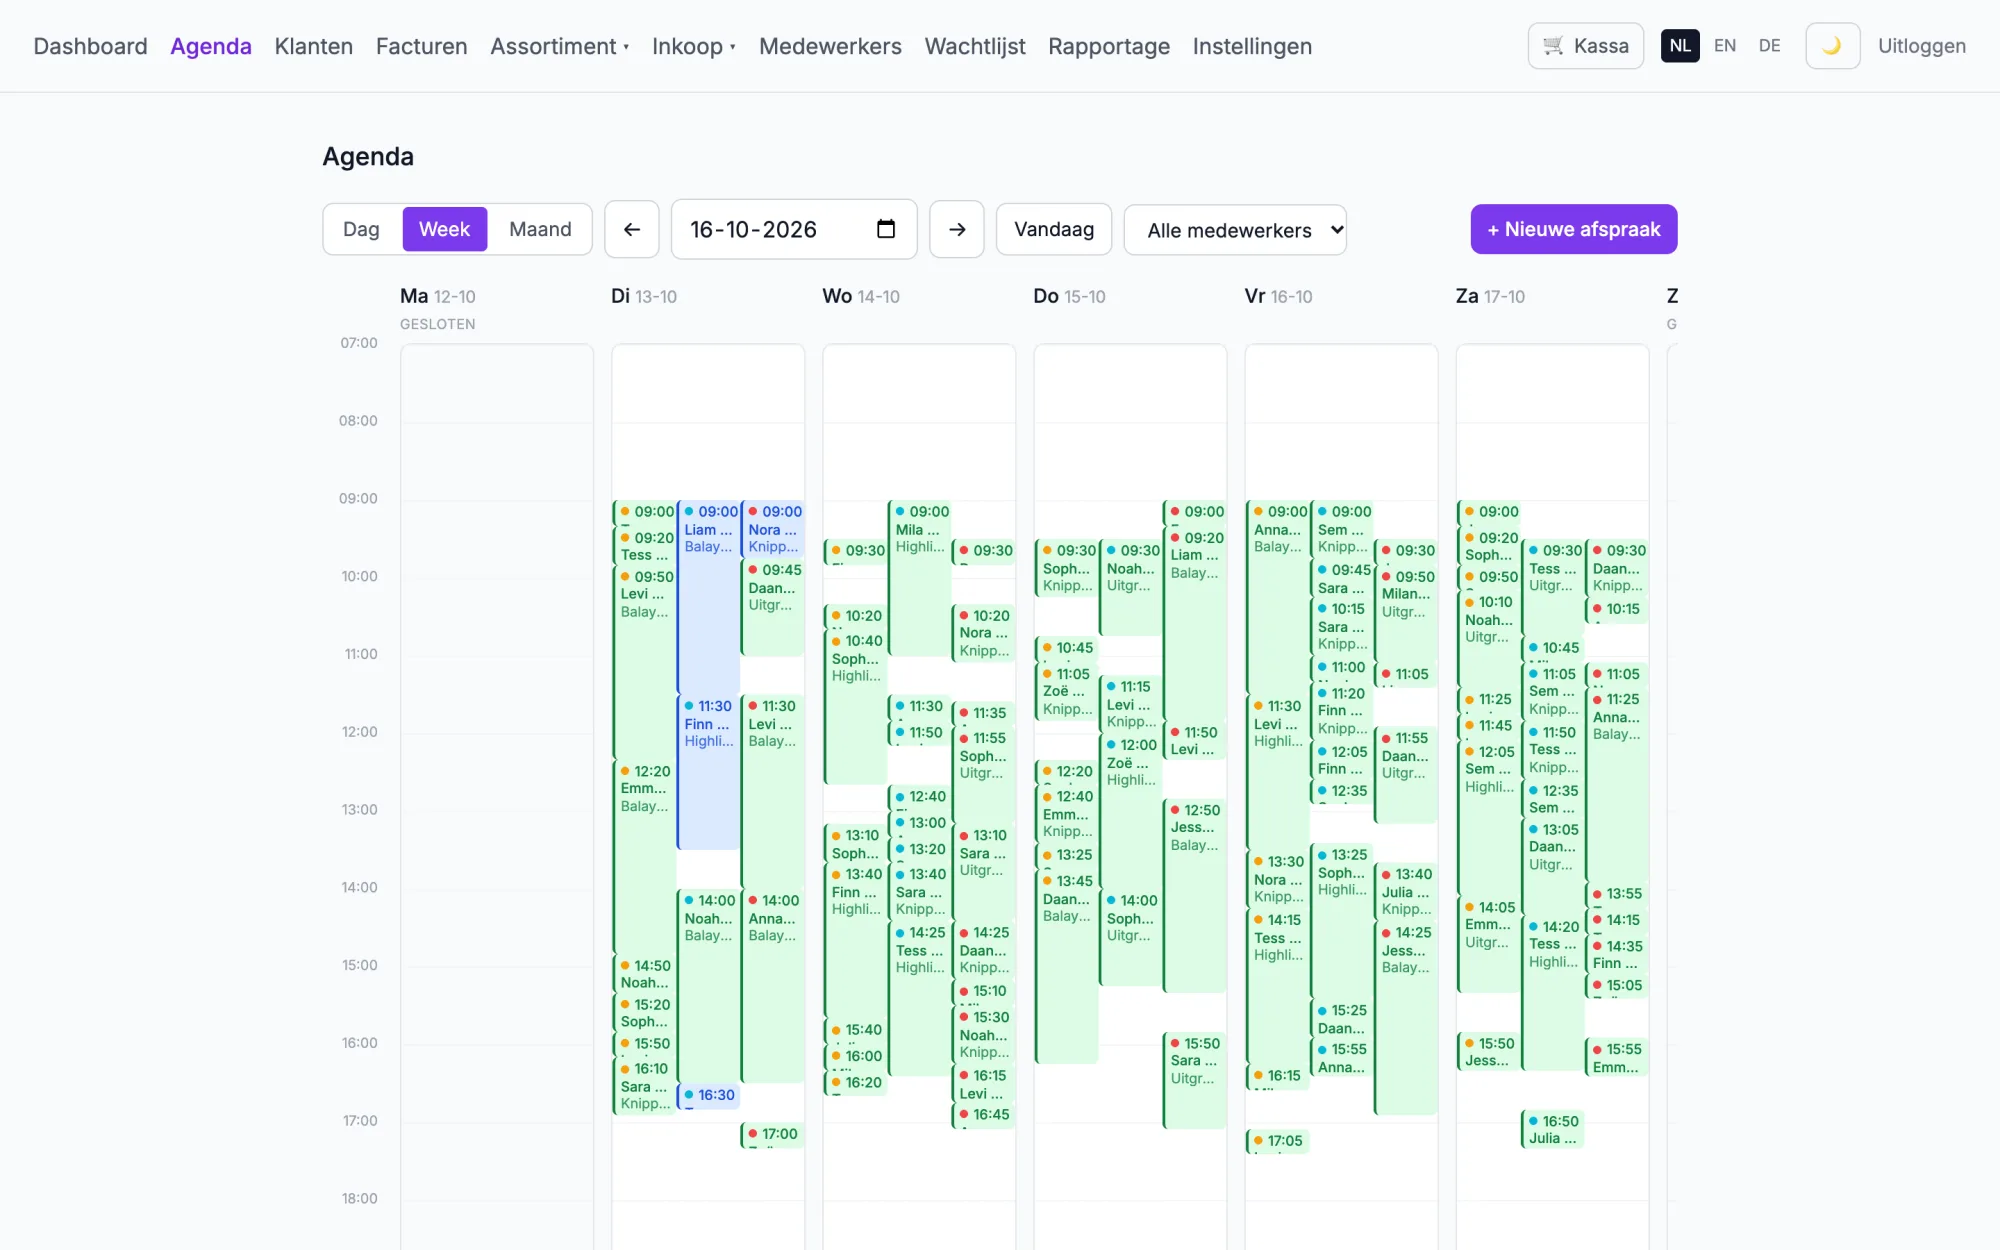This screenshot has width=2000, height=1250.
Task: Open the Kassa register
Action: click(x=1585, y=46)
